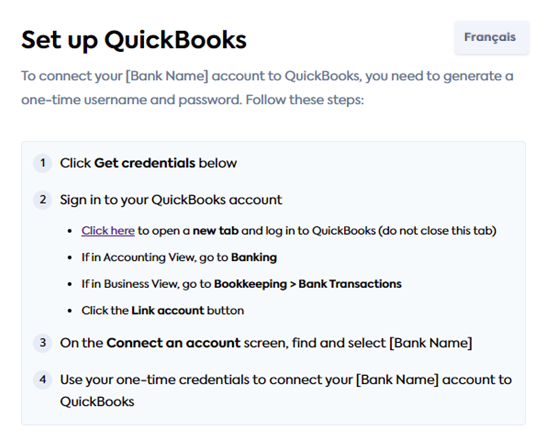Switch language with the Français button
Screen dimensions: 548x441
(x=491, y=37)
